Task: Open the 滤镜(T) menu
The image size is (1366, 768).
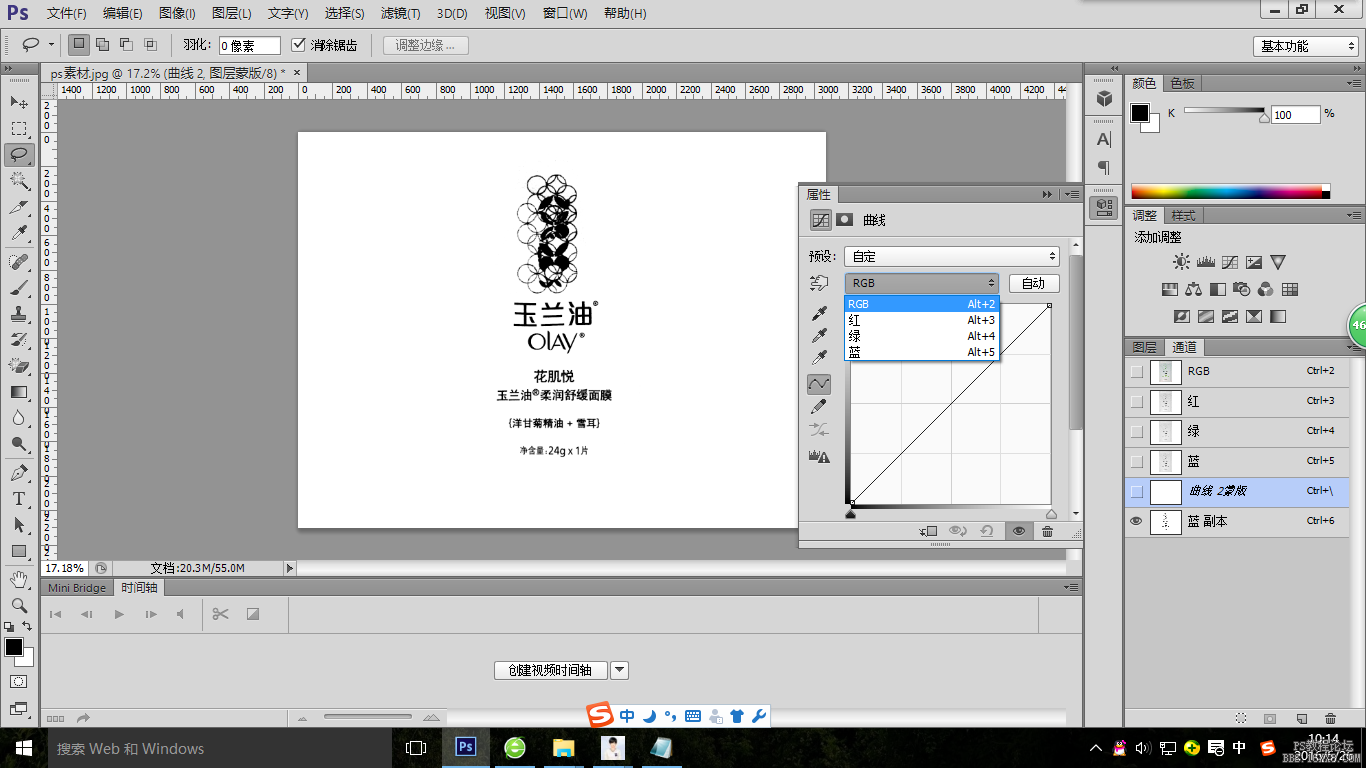Action: tap(400, 13)
